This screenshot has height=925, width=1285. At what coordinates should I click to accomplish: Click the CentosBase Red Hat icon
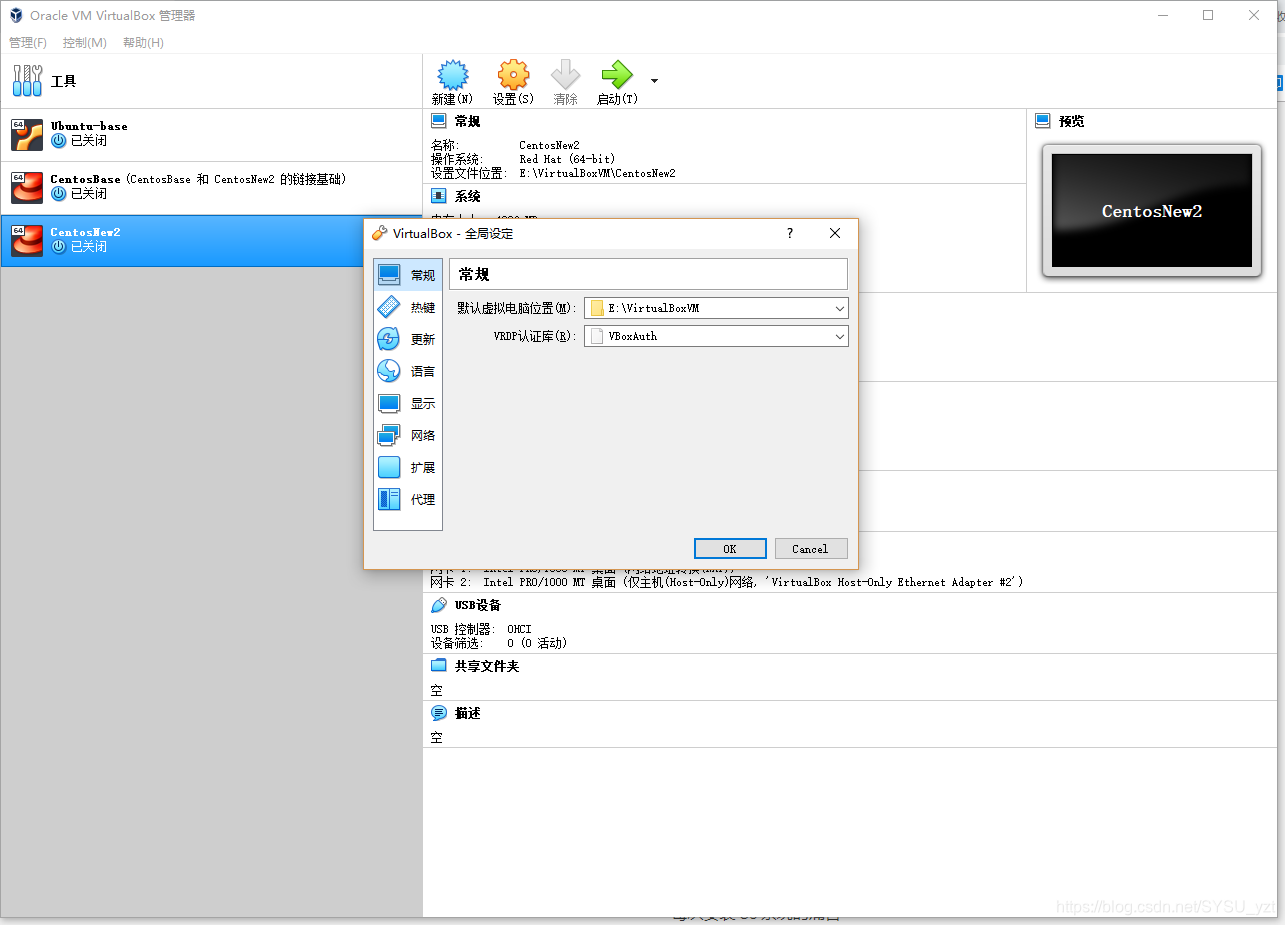click(x=27, y=187)
